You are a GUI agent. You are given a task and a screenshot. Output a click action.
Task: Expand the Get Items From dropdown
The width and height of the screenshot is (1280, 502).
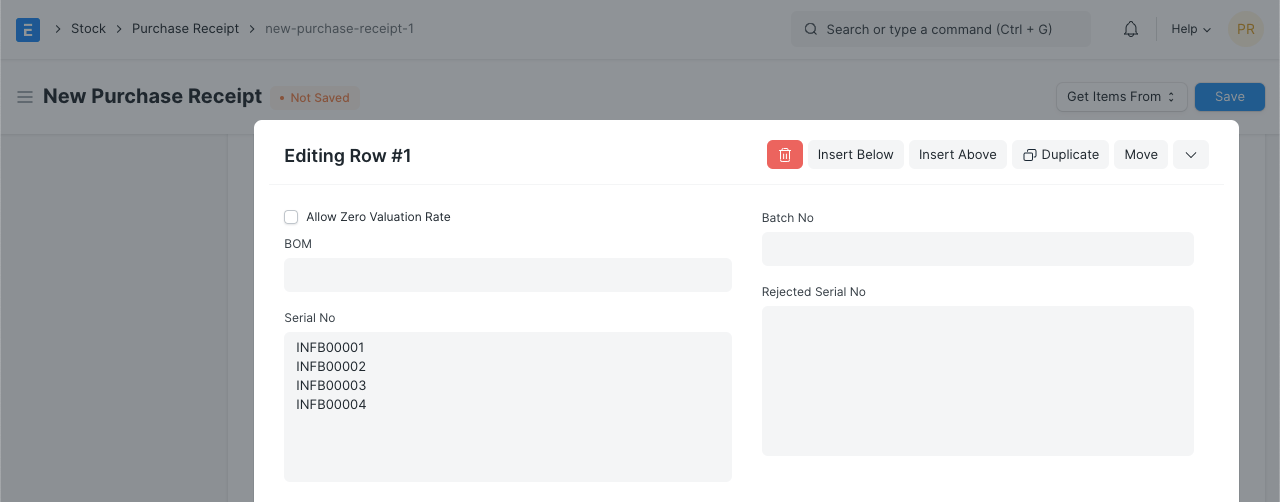point(1121,97)
